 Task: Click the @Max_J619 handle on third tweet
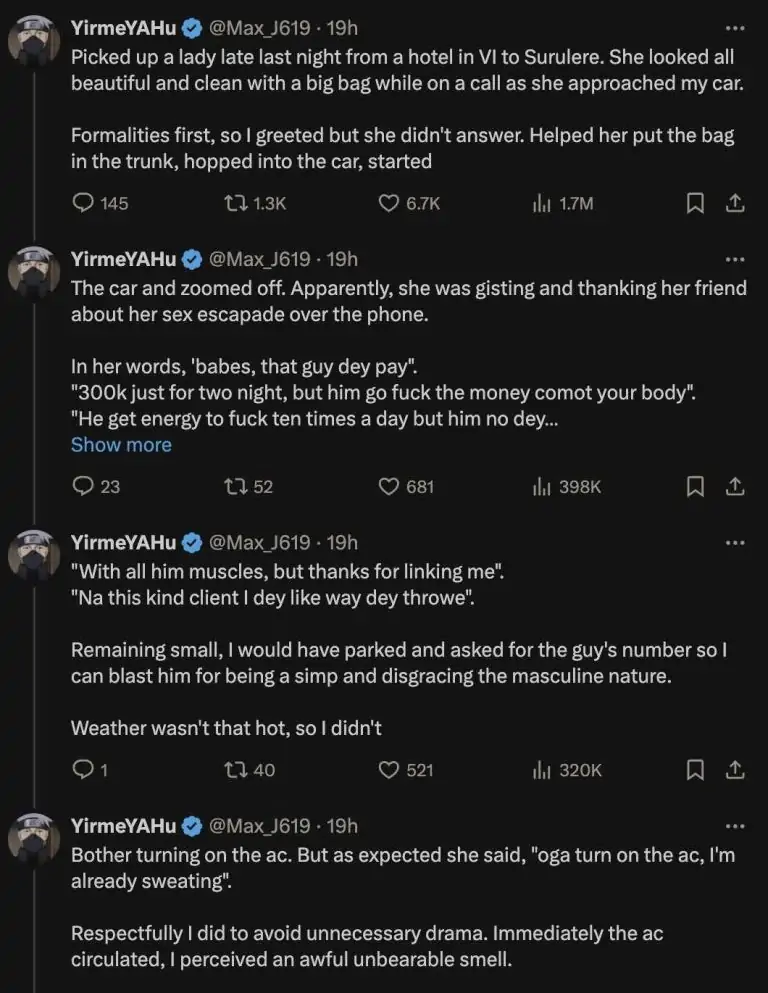259,543
